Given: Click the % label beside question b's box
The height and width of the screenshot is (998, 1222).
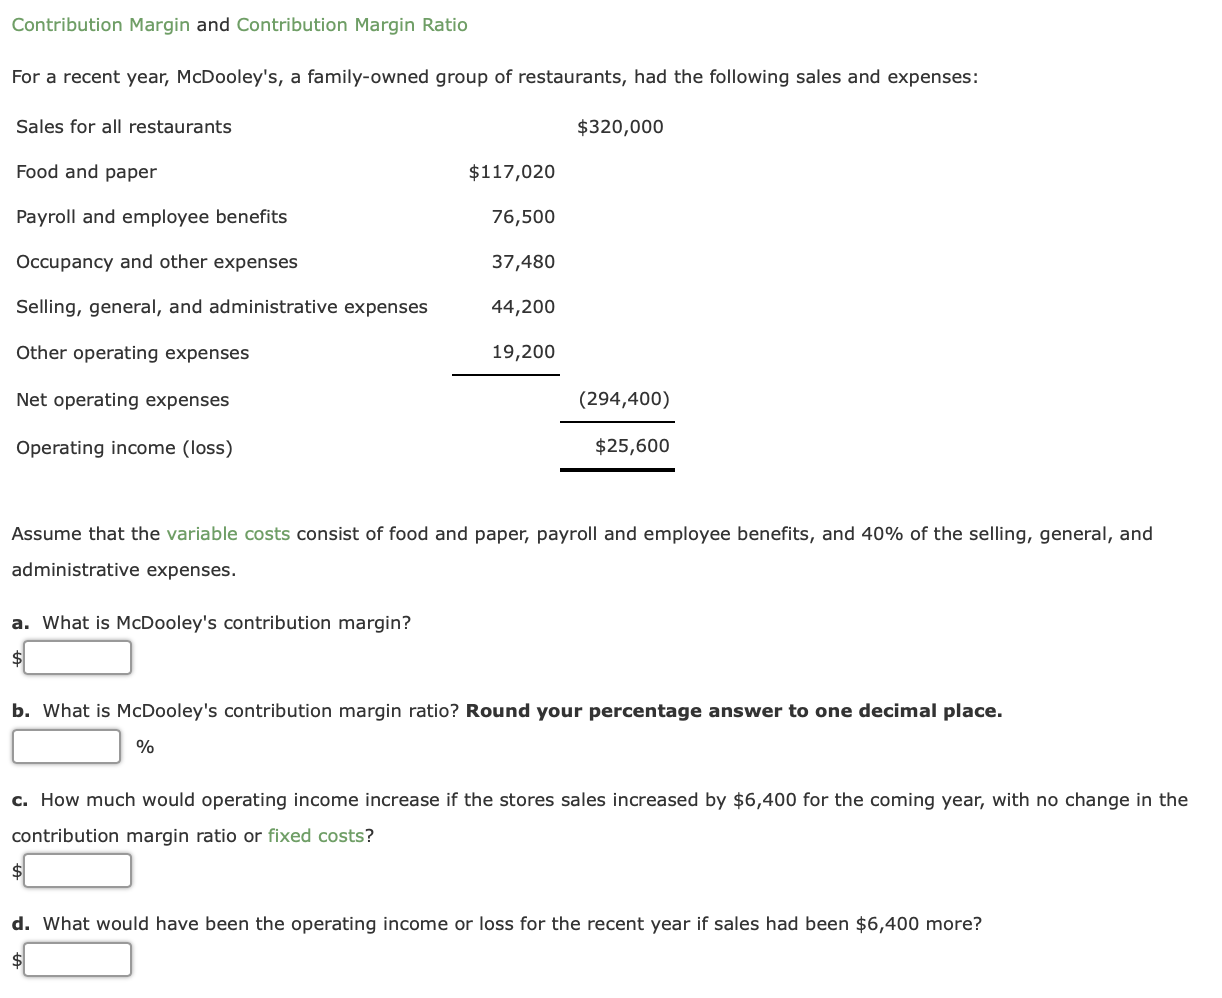Looking at the screenshot, I should [145, 746].
